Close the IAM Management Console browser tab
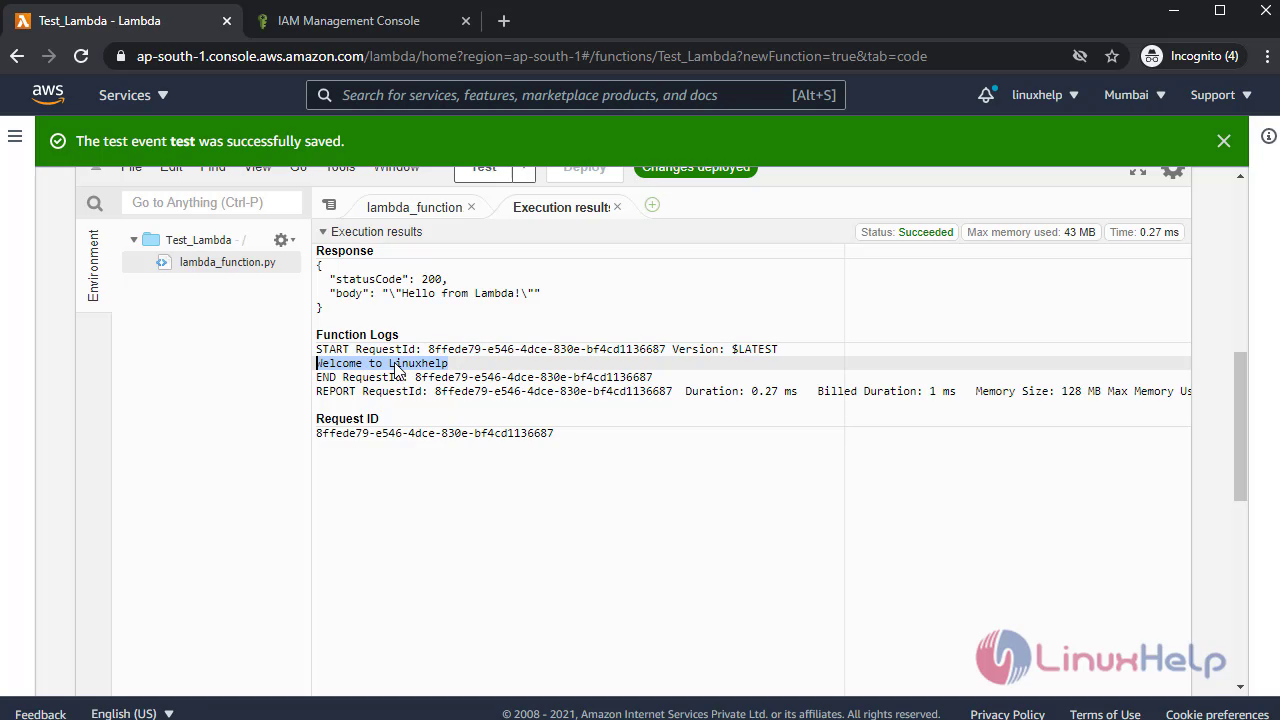This screenshot has width=1280, height=720. tap(466, 21)
